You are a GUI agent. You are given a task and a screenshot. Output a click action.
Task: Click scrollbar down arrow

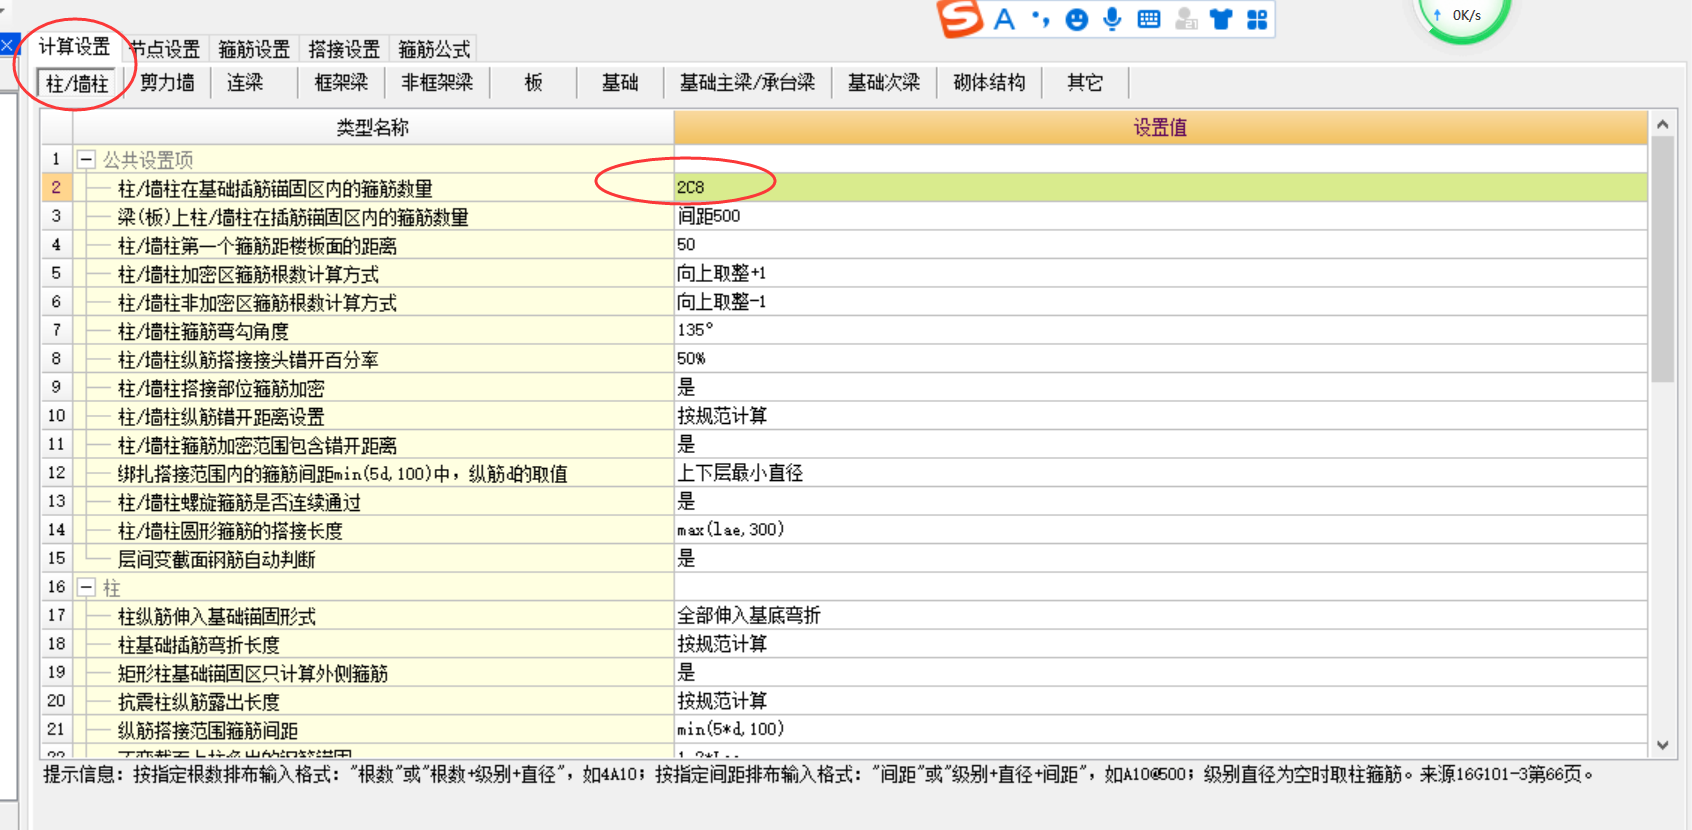pos(1662,745)
